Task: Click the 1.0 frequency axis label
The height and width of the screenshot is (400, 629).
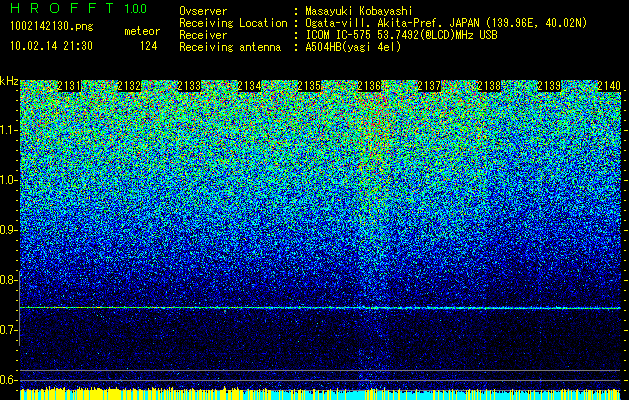Action: 8,180
